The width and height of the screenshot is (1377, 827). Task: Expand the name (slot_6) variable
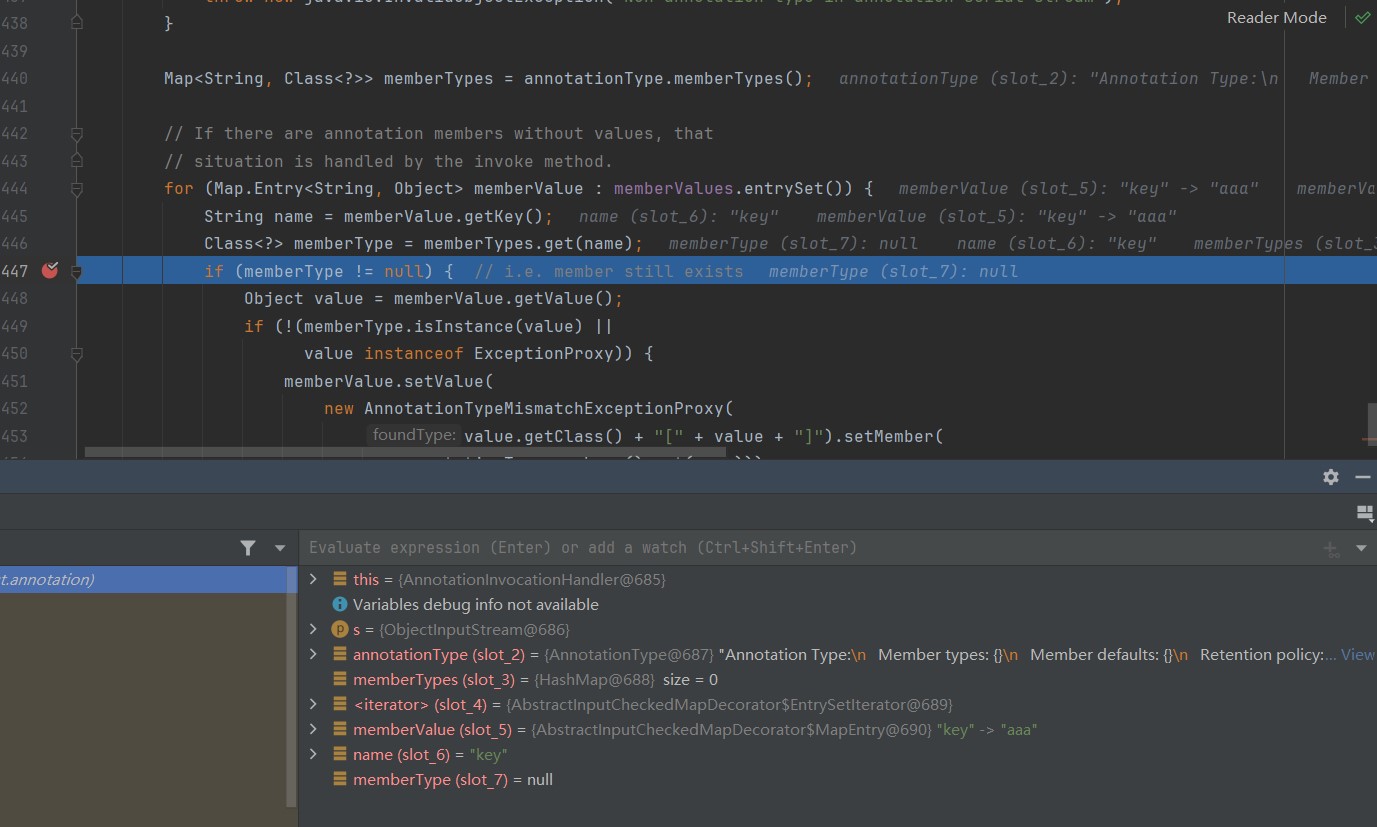(313, 754)
